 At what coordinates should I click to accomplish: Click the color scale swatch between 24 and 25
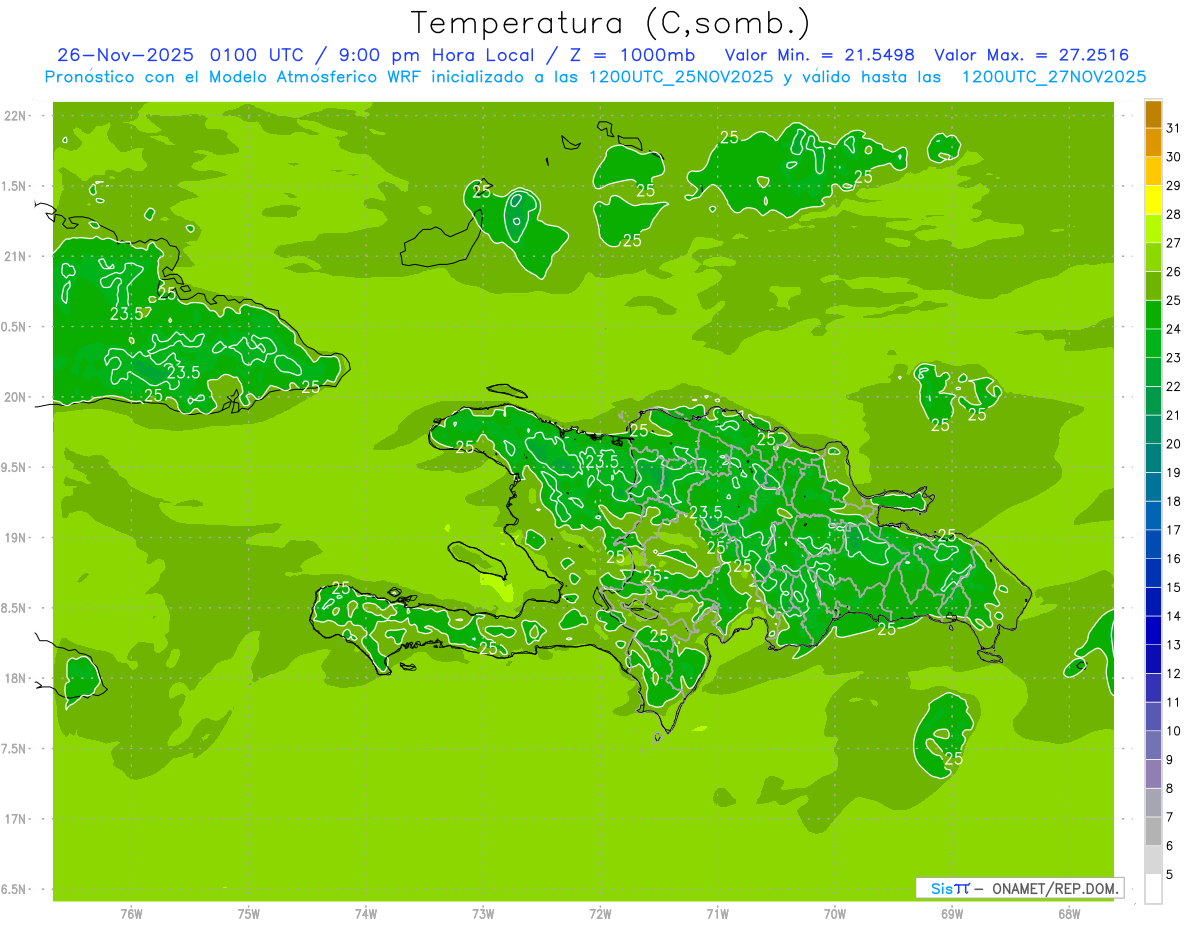tap(1153, 314)
